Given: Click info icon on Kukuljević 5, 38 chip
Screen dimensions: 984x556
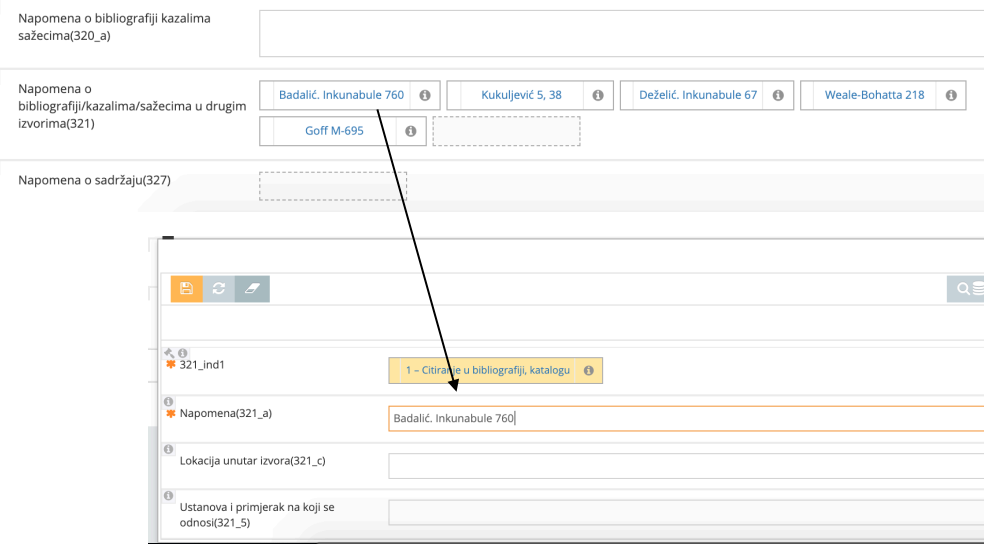Looking at the screenshot, I should coord(598,95).
